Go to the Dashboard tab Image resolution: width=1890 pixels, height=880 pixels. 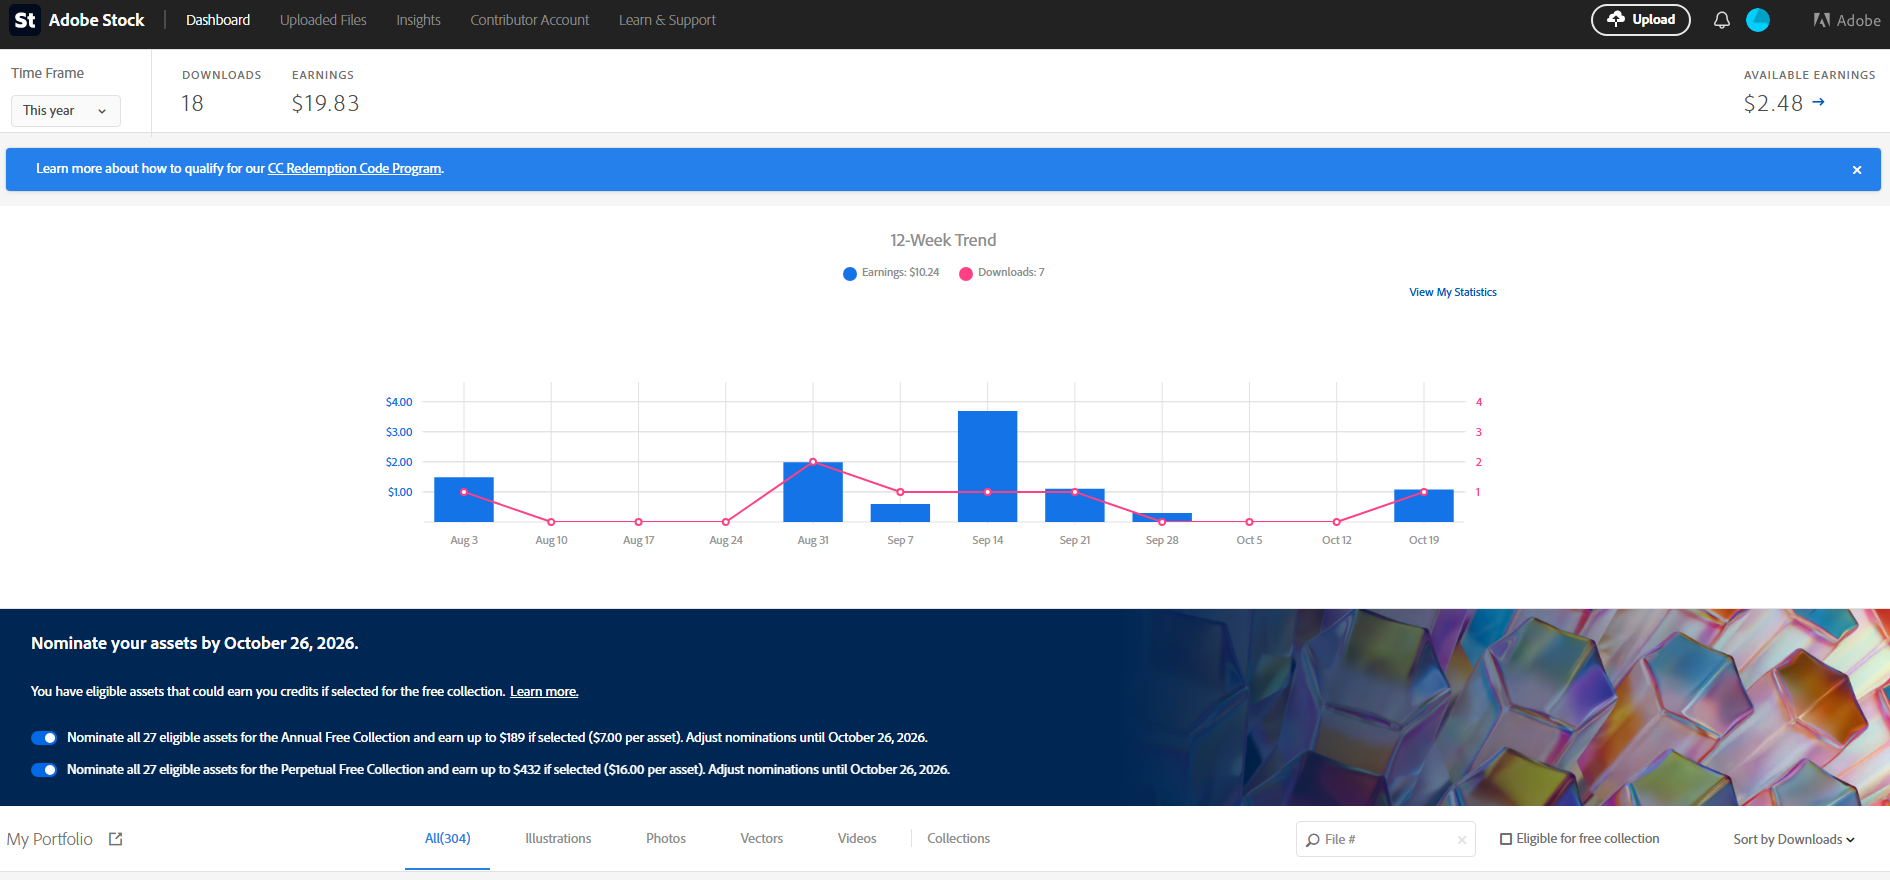(218, 20)
